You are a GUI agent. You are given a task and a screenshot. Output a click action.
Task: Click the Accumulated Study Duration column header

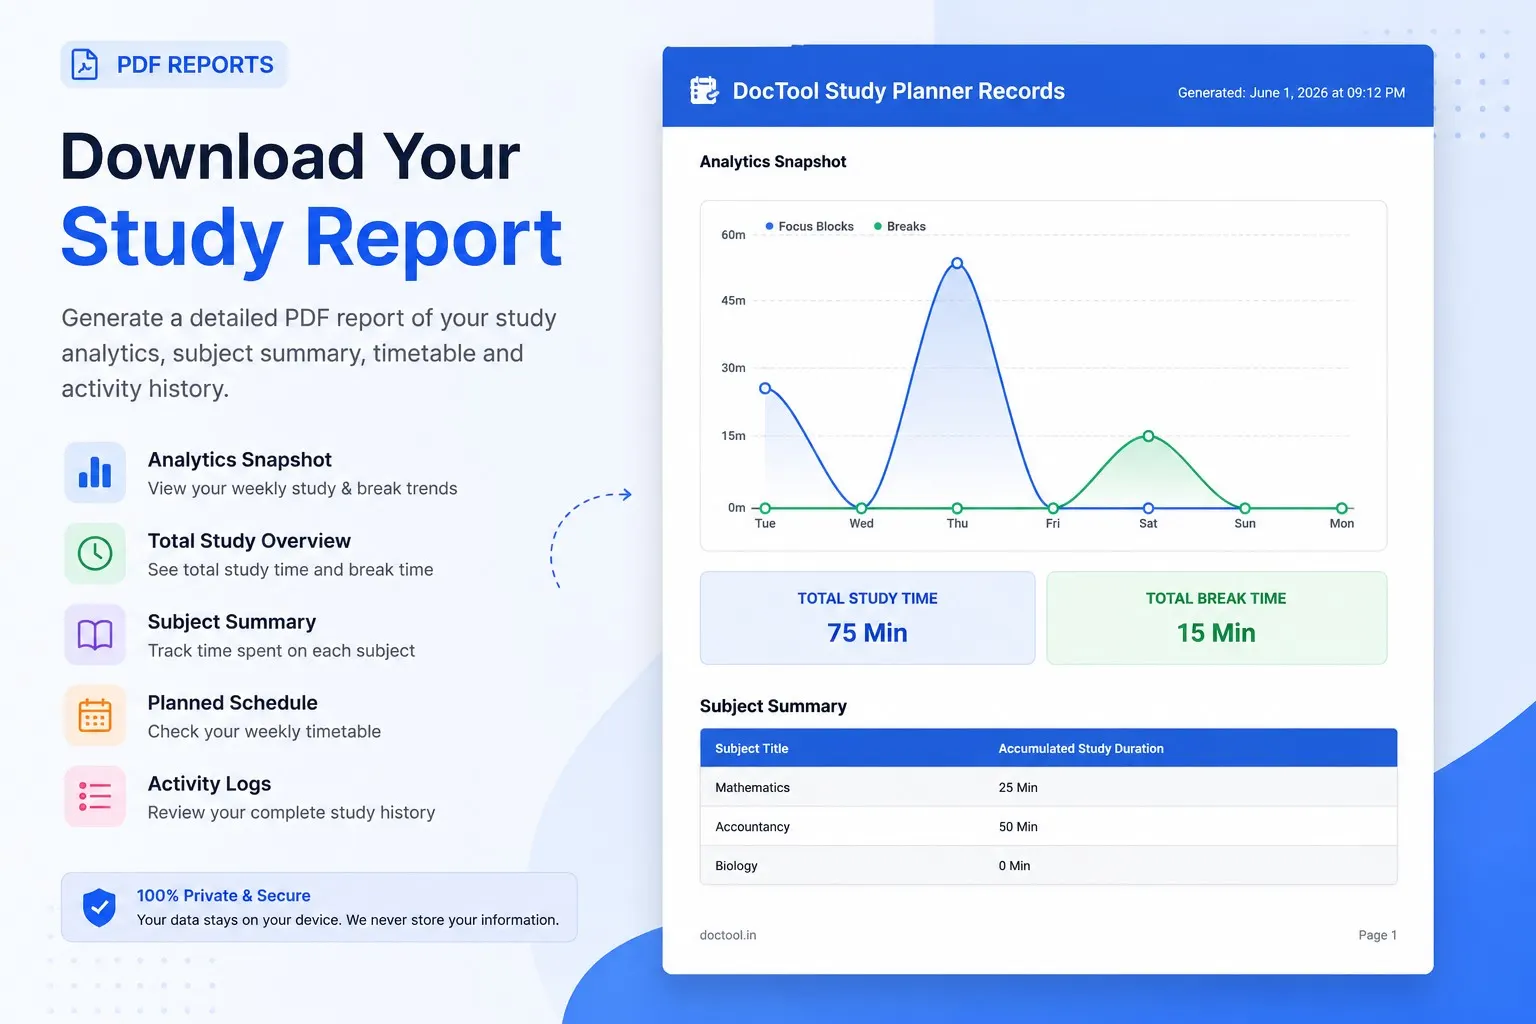coord(1081,749)
